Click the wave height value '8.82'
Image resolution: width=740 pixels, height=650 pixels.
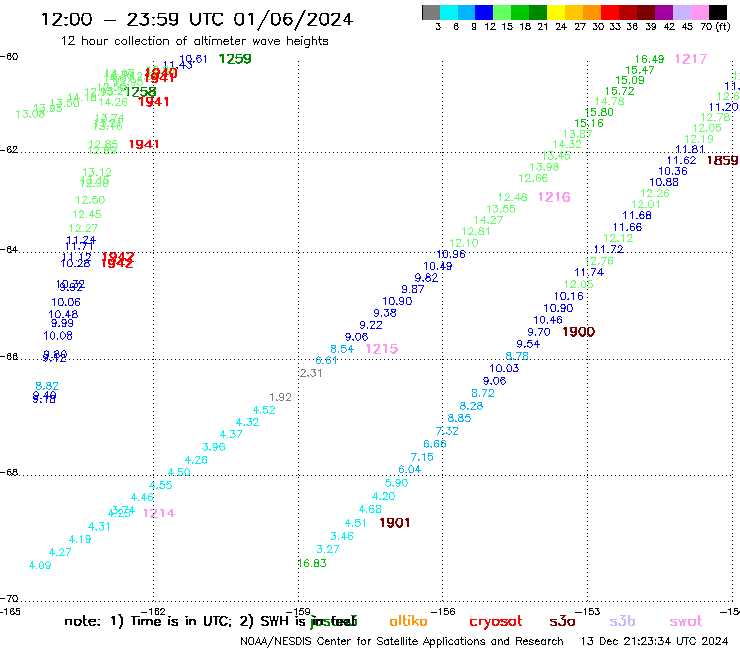tap(47, 386)
